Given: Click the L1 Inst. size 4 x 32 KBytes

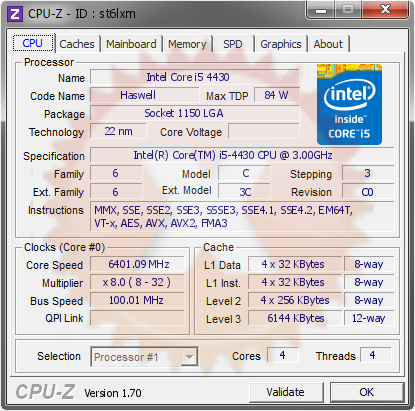Looking at the screenshot, I should [295, 283].
